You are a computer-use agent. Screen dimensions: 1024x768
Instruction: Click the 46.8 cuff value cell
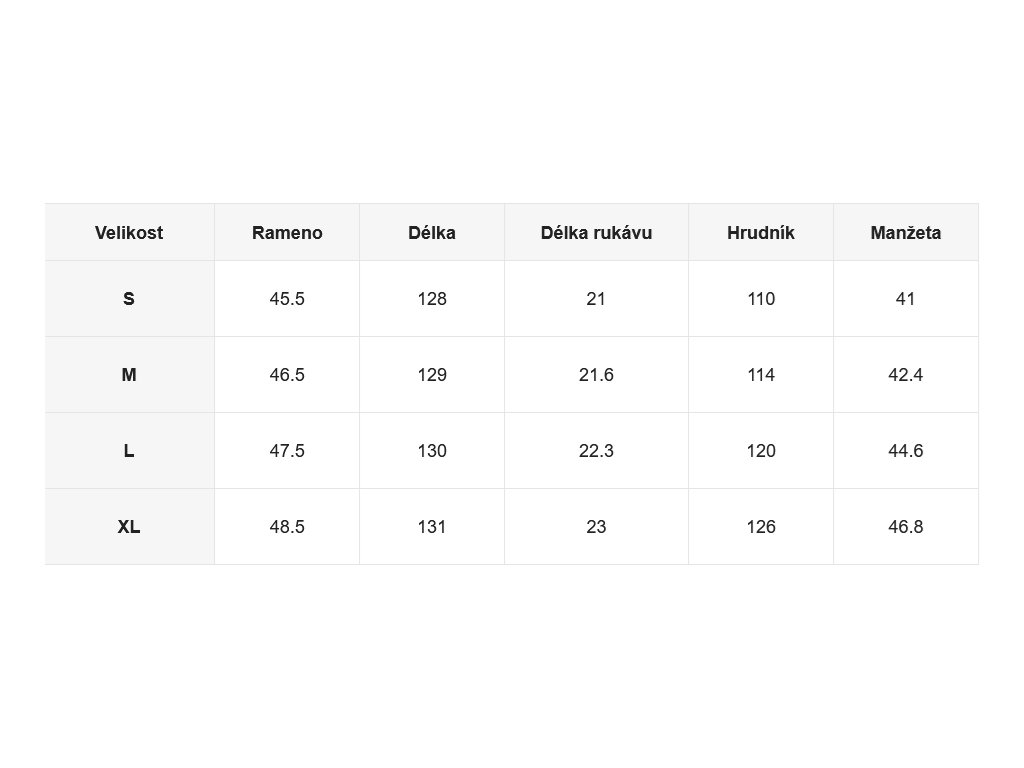(906, 526)
